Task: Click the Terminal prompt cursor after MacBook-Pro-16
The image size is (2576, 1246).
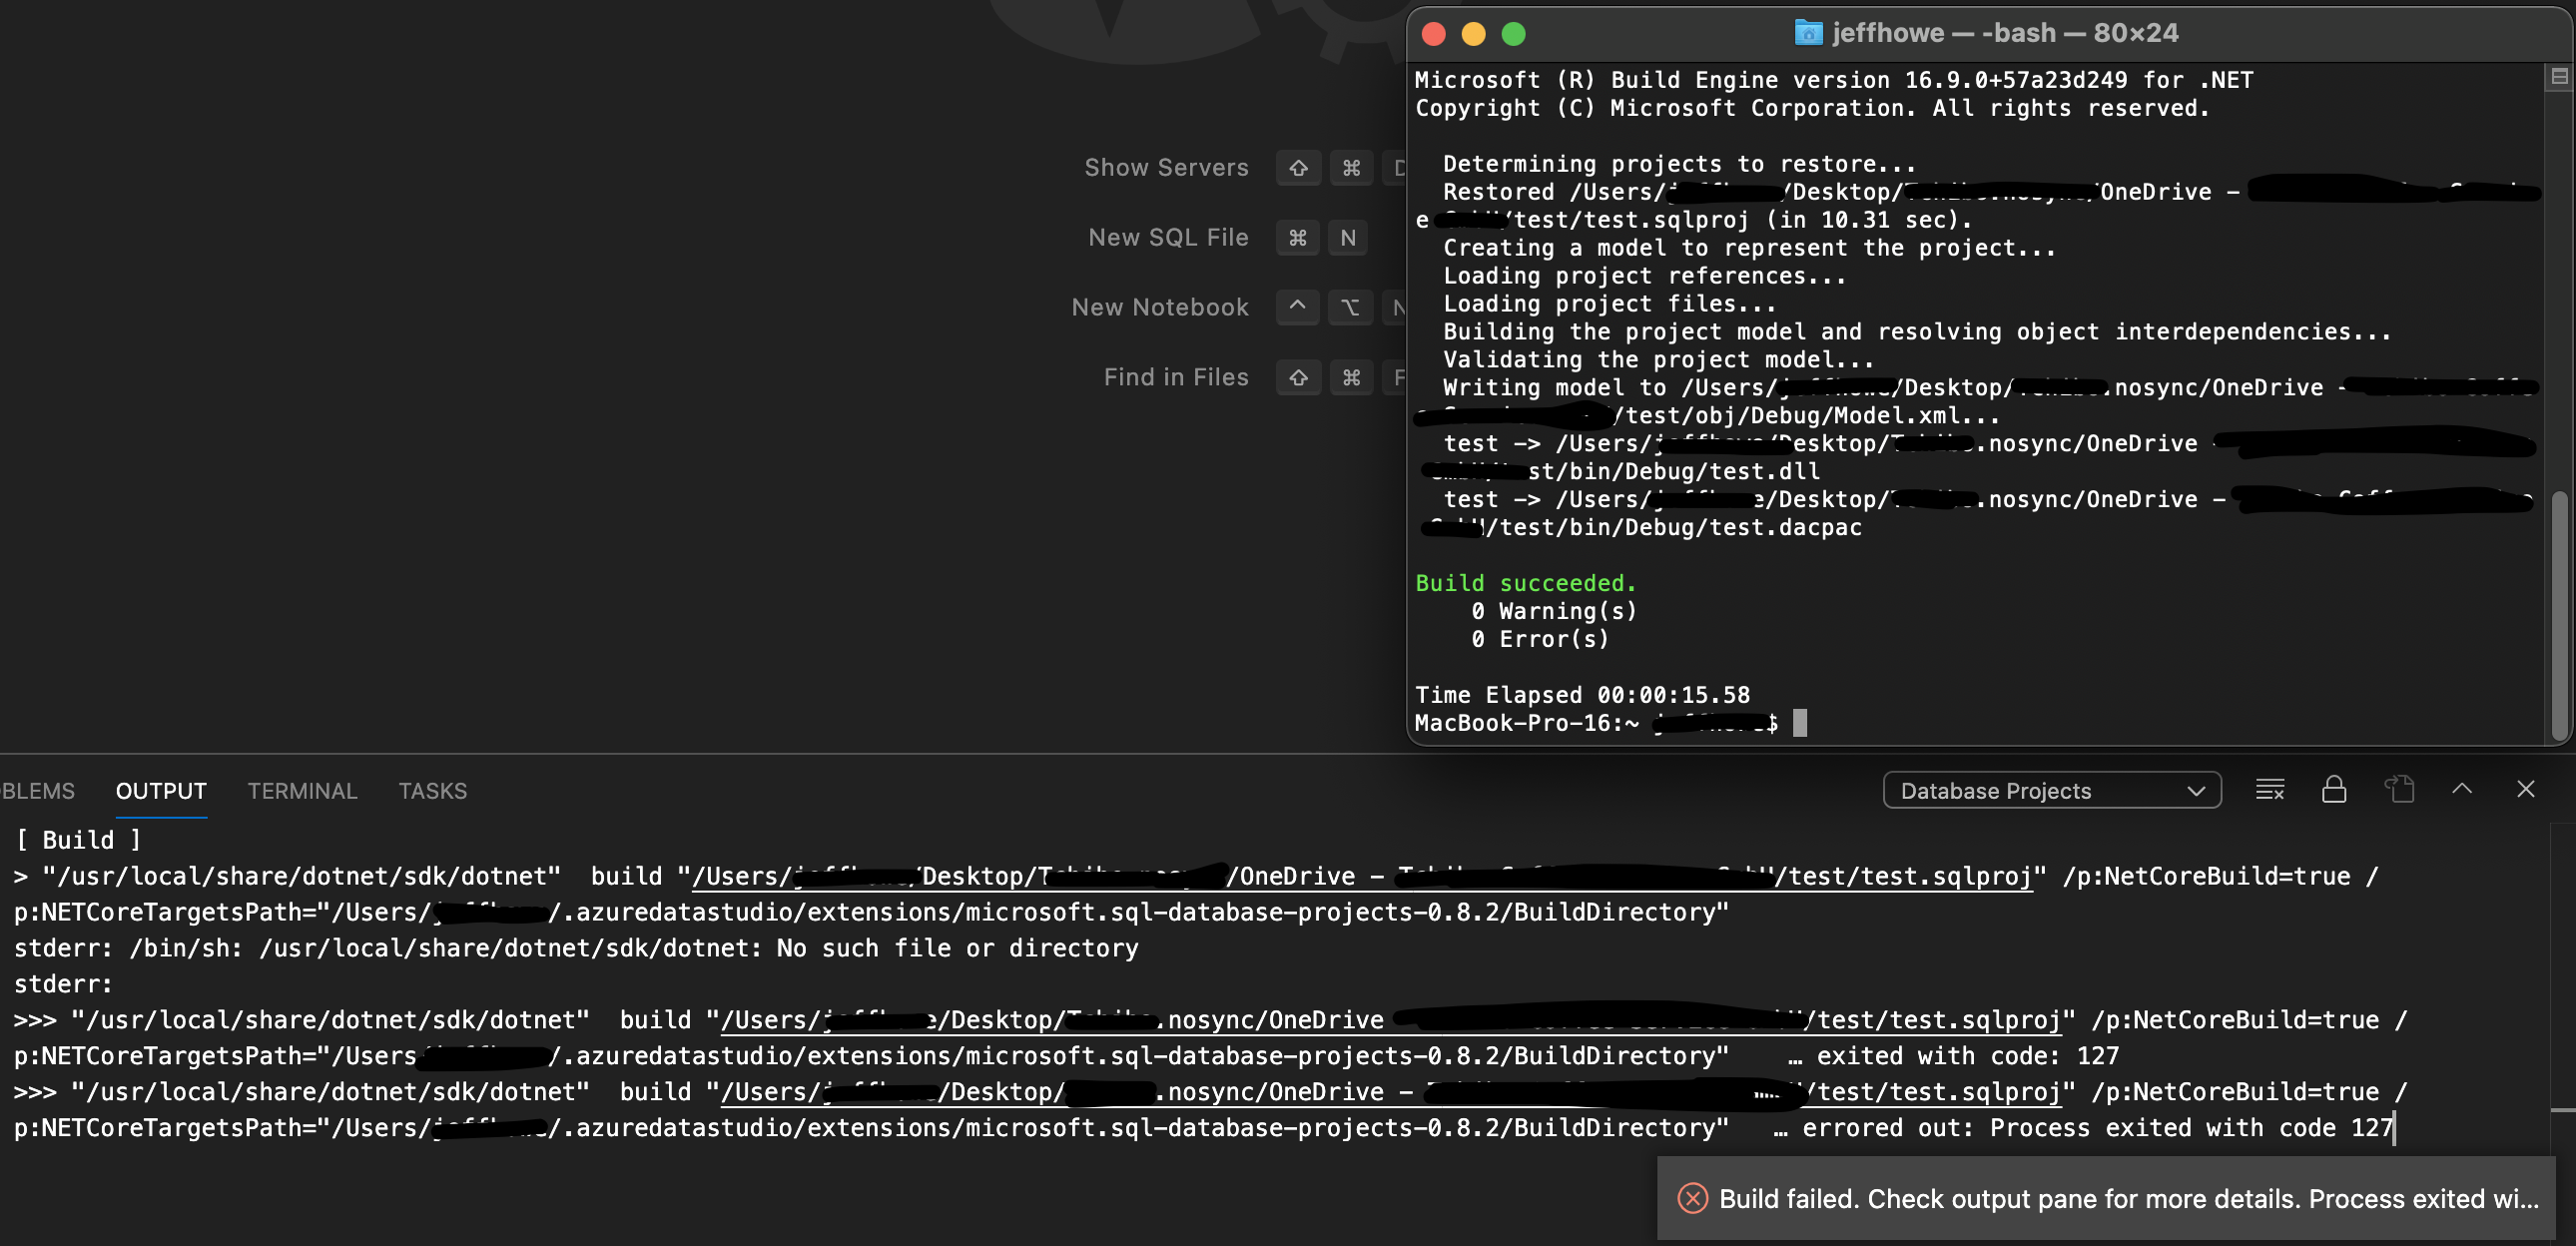Action: 1800,722
